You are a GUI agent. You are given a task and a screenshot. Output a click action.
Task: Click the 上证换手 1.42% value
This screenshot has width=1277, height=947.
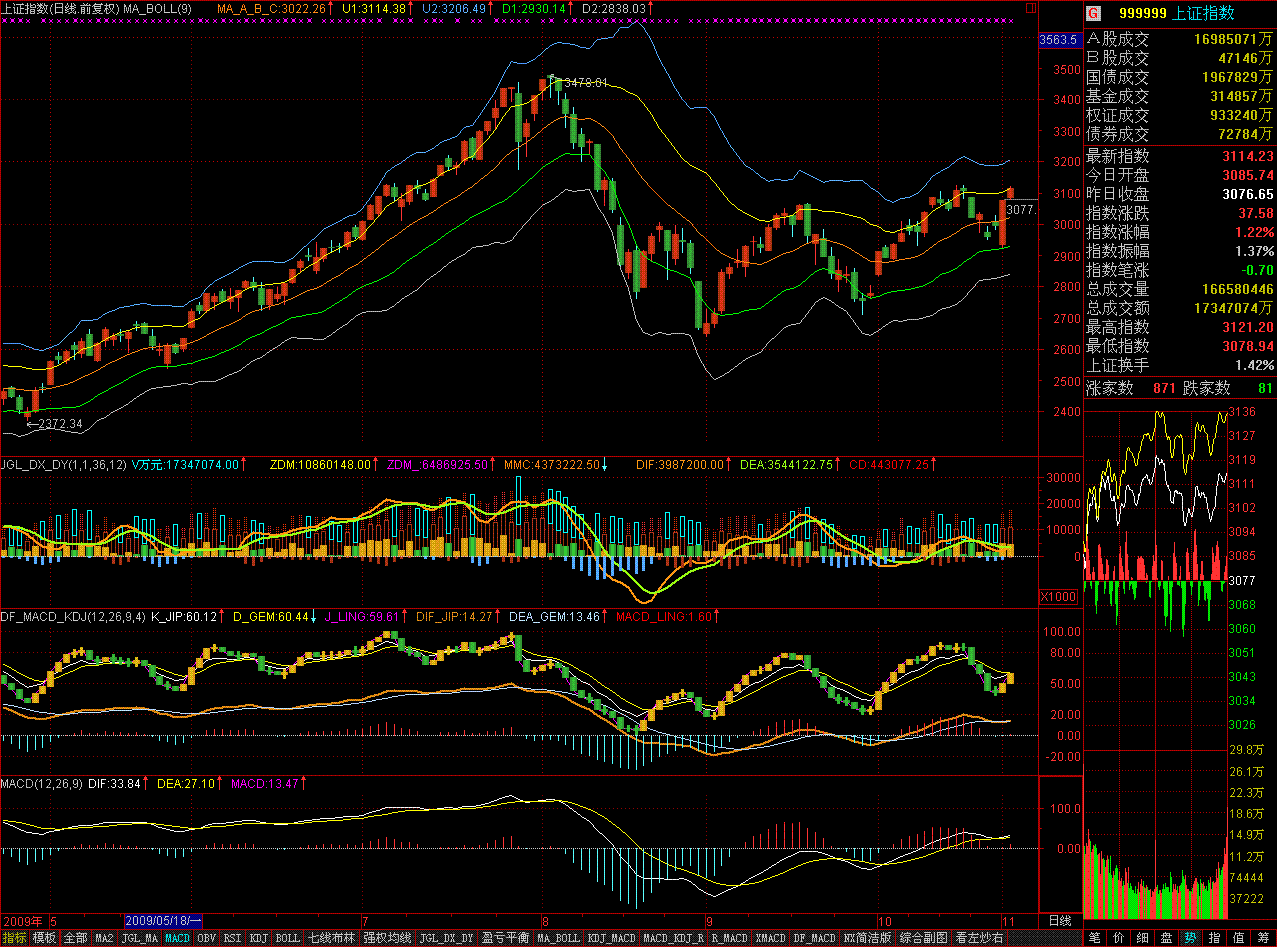1253,365
